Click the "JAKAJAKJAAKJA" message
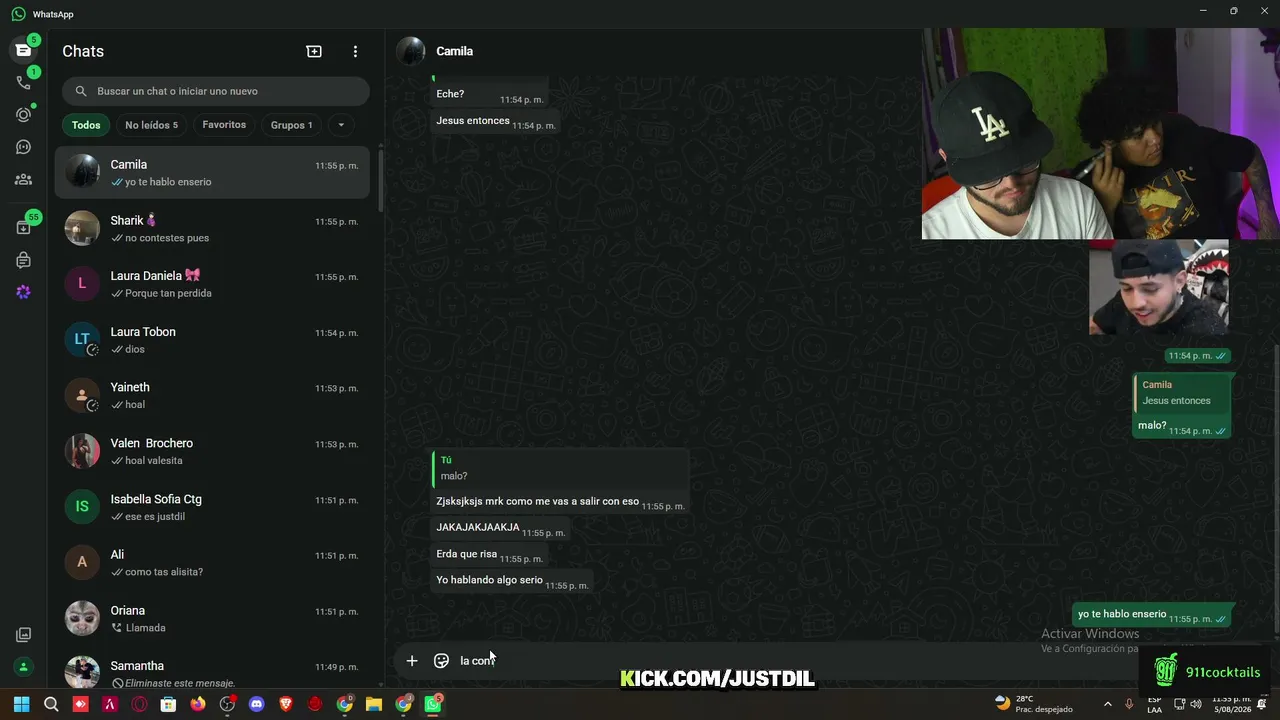The width and height of the screenshot is (1280, 720). pos(501,528)
